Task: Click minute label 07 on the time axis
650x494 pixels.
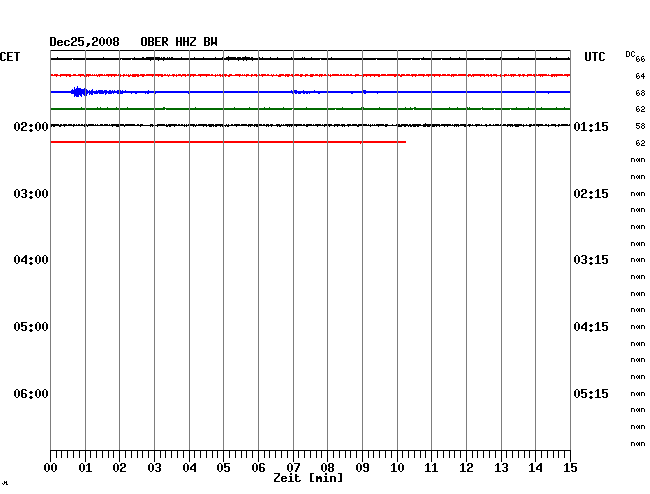Action: pos(293,468)
